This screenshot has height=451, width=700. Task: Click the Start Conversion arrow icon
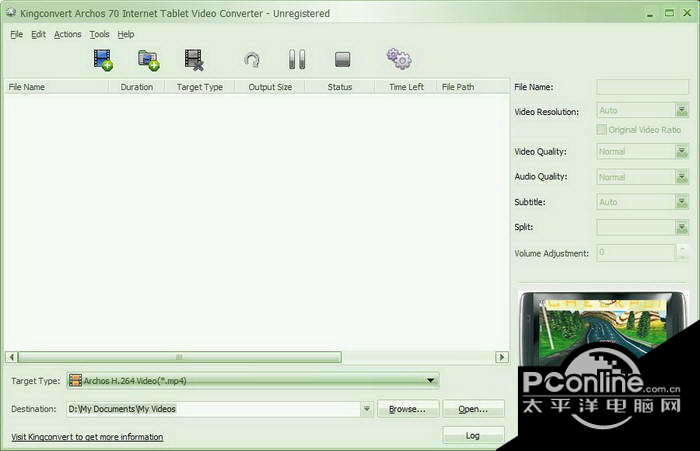point(252,60)
